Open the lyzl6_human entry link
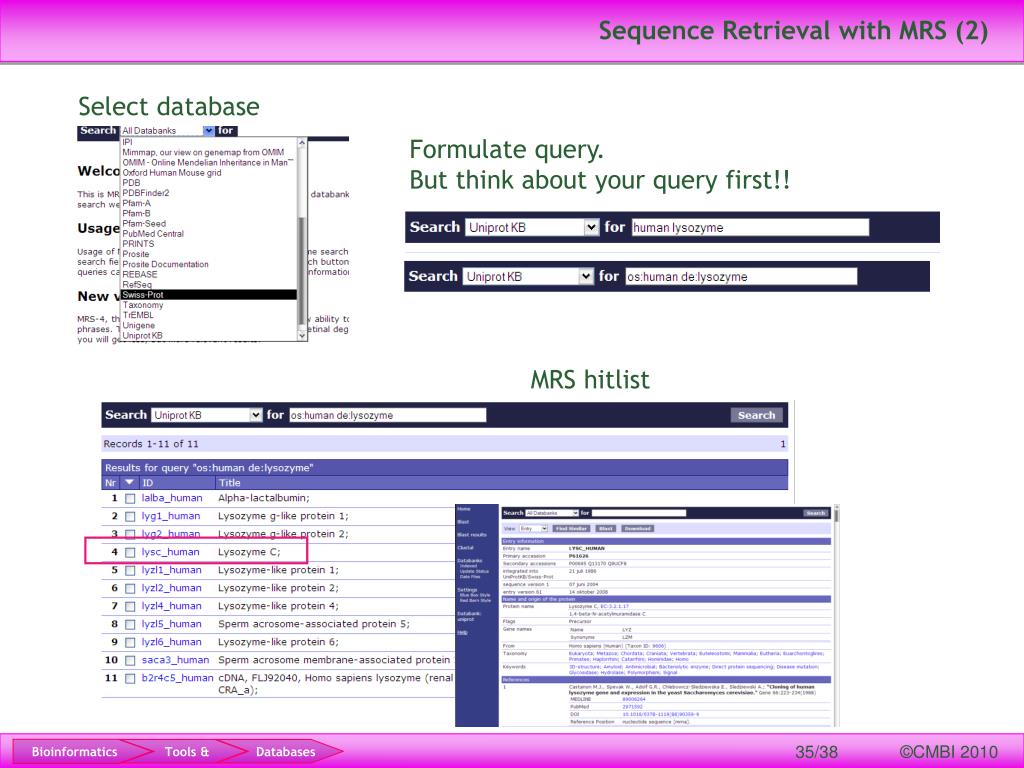Screen dimensions: 1024x768 tap(171, 642)
